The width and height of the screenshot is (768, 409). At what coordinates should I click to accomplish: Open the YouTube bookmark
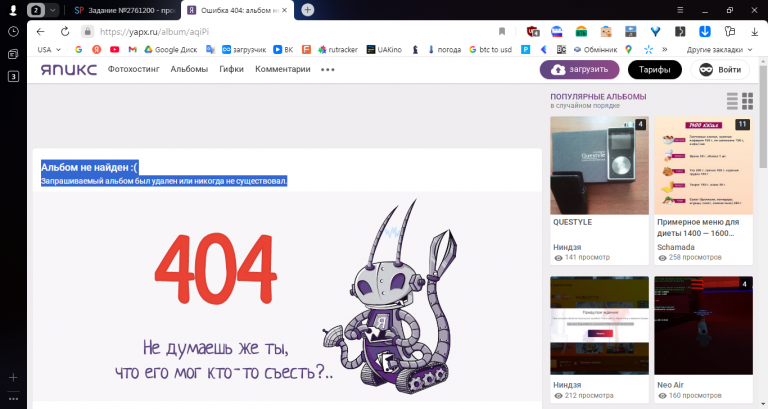pyautogui.click(x=115, y=49)
